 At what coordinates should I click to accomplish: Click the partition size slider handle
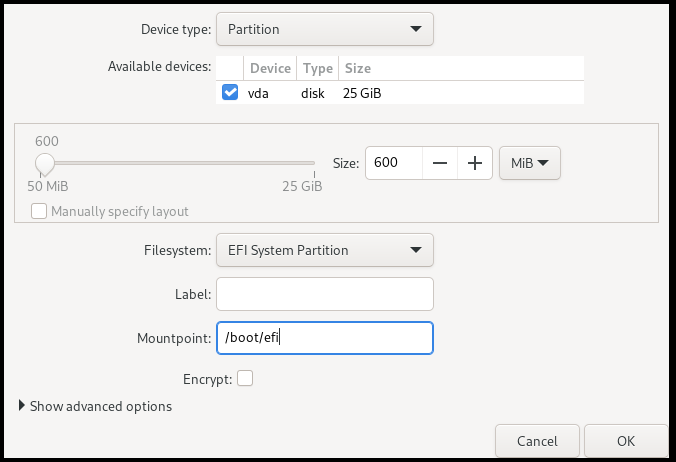45,163
